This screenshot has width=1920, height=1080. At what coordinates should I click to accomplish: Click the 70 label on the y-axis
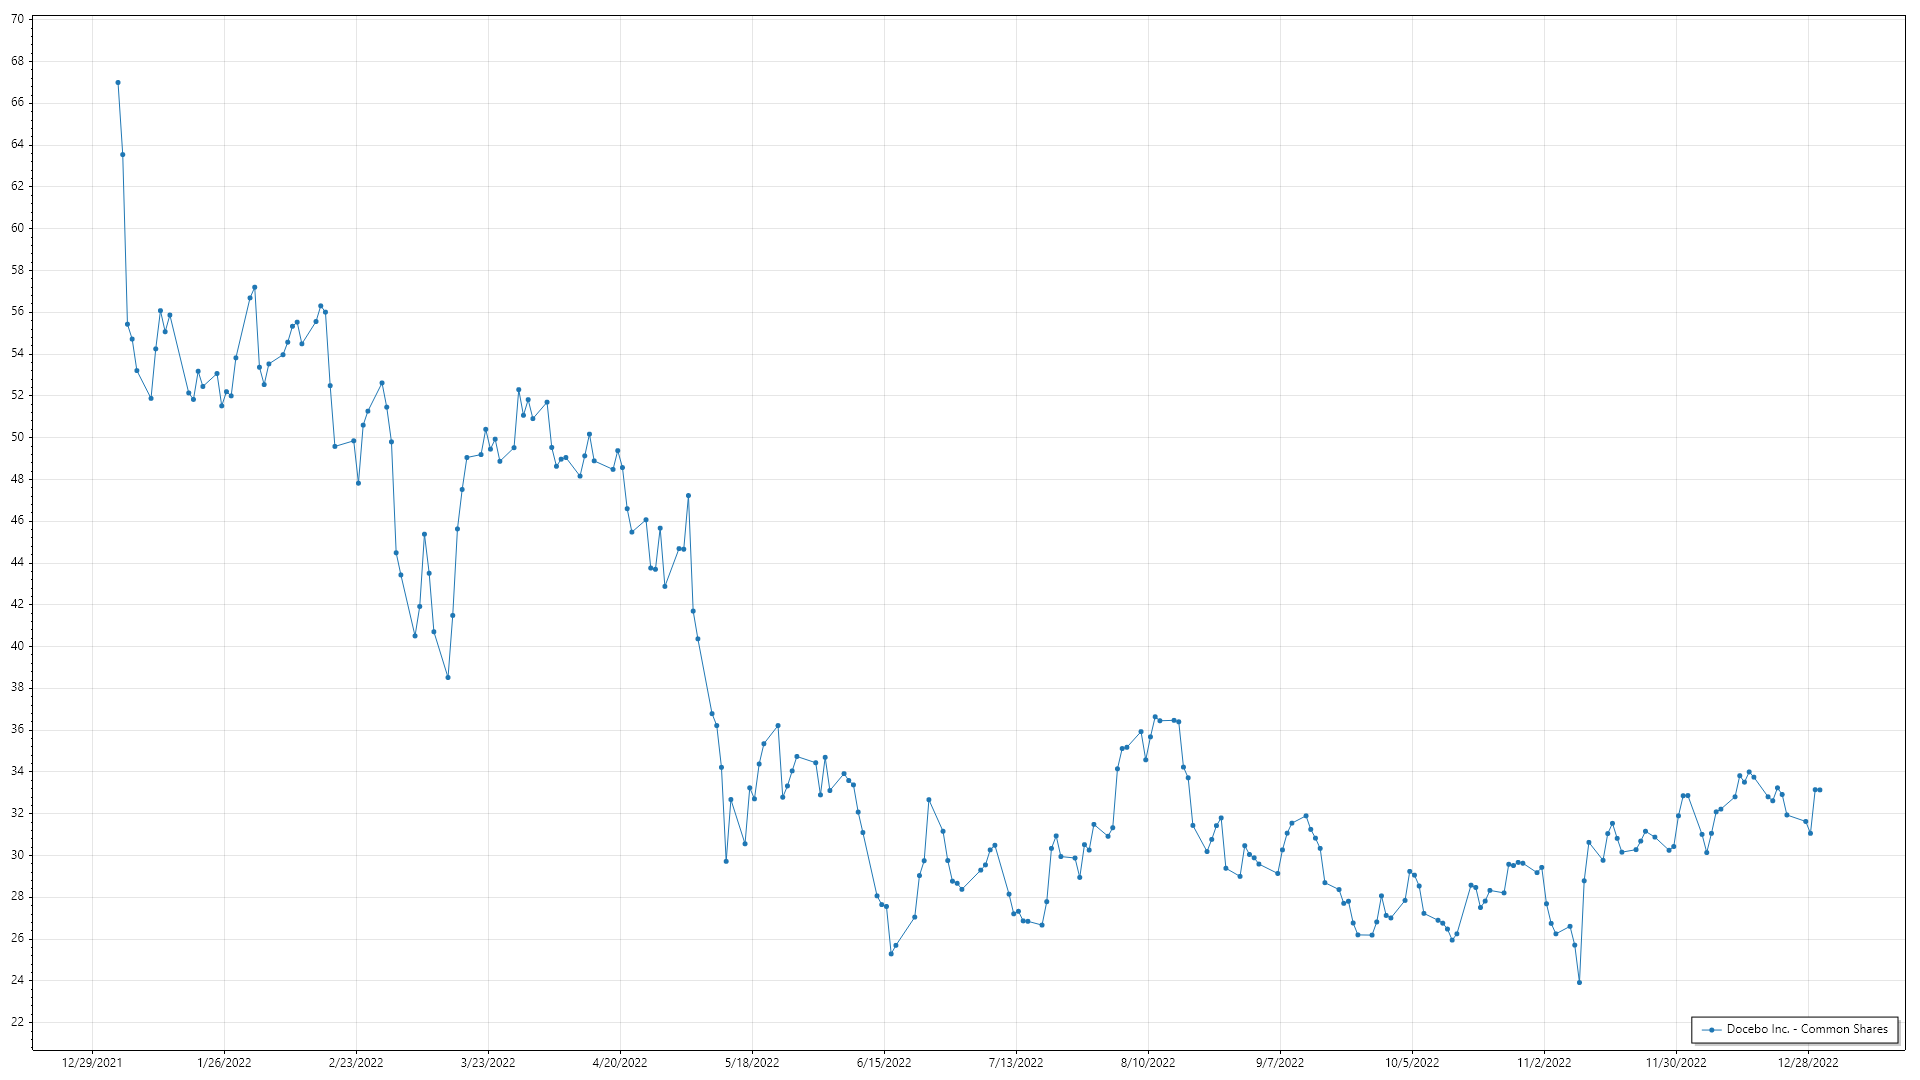(18, 19)
